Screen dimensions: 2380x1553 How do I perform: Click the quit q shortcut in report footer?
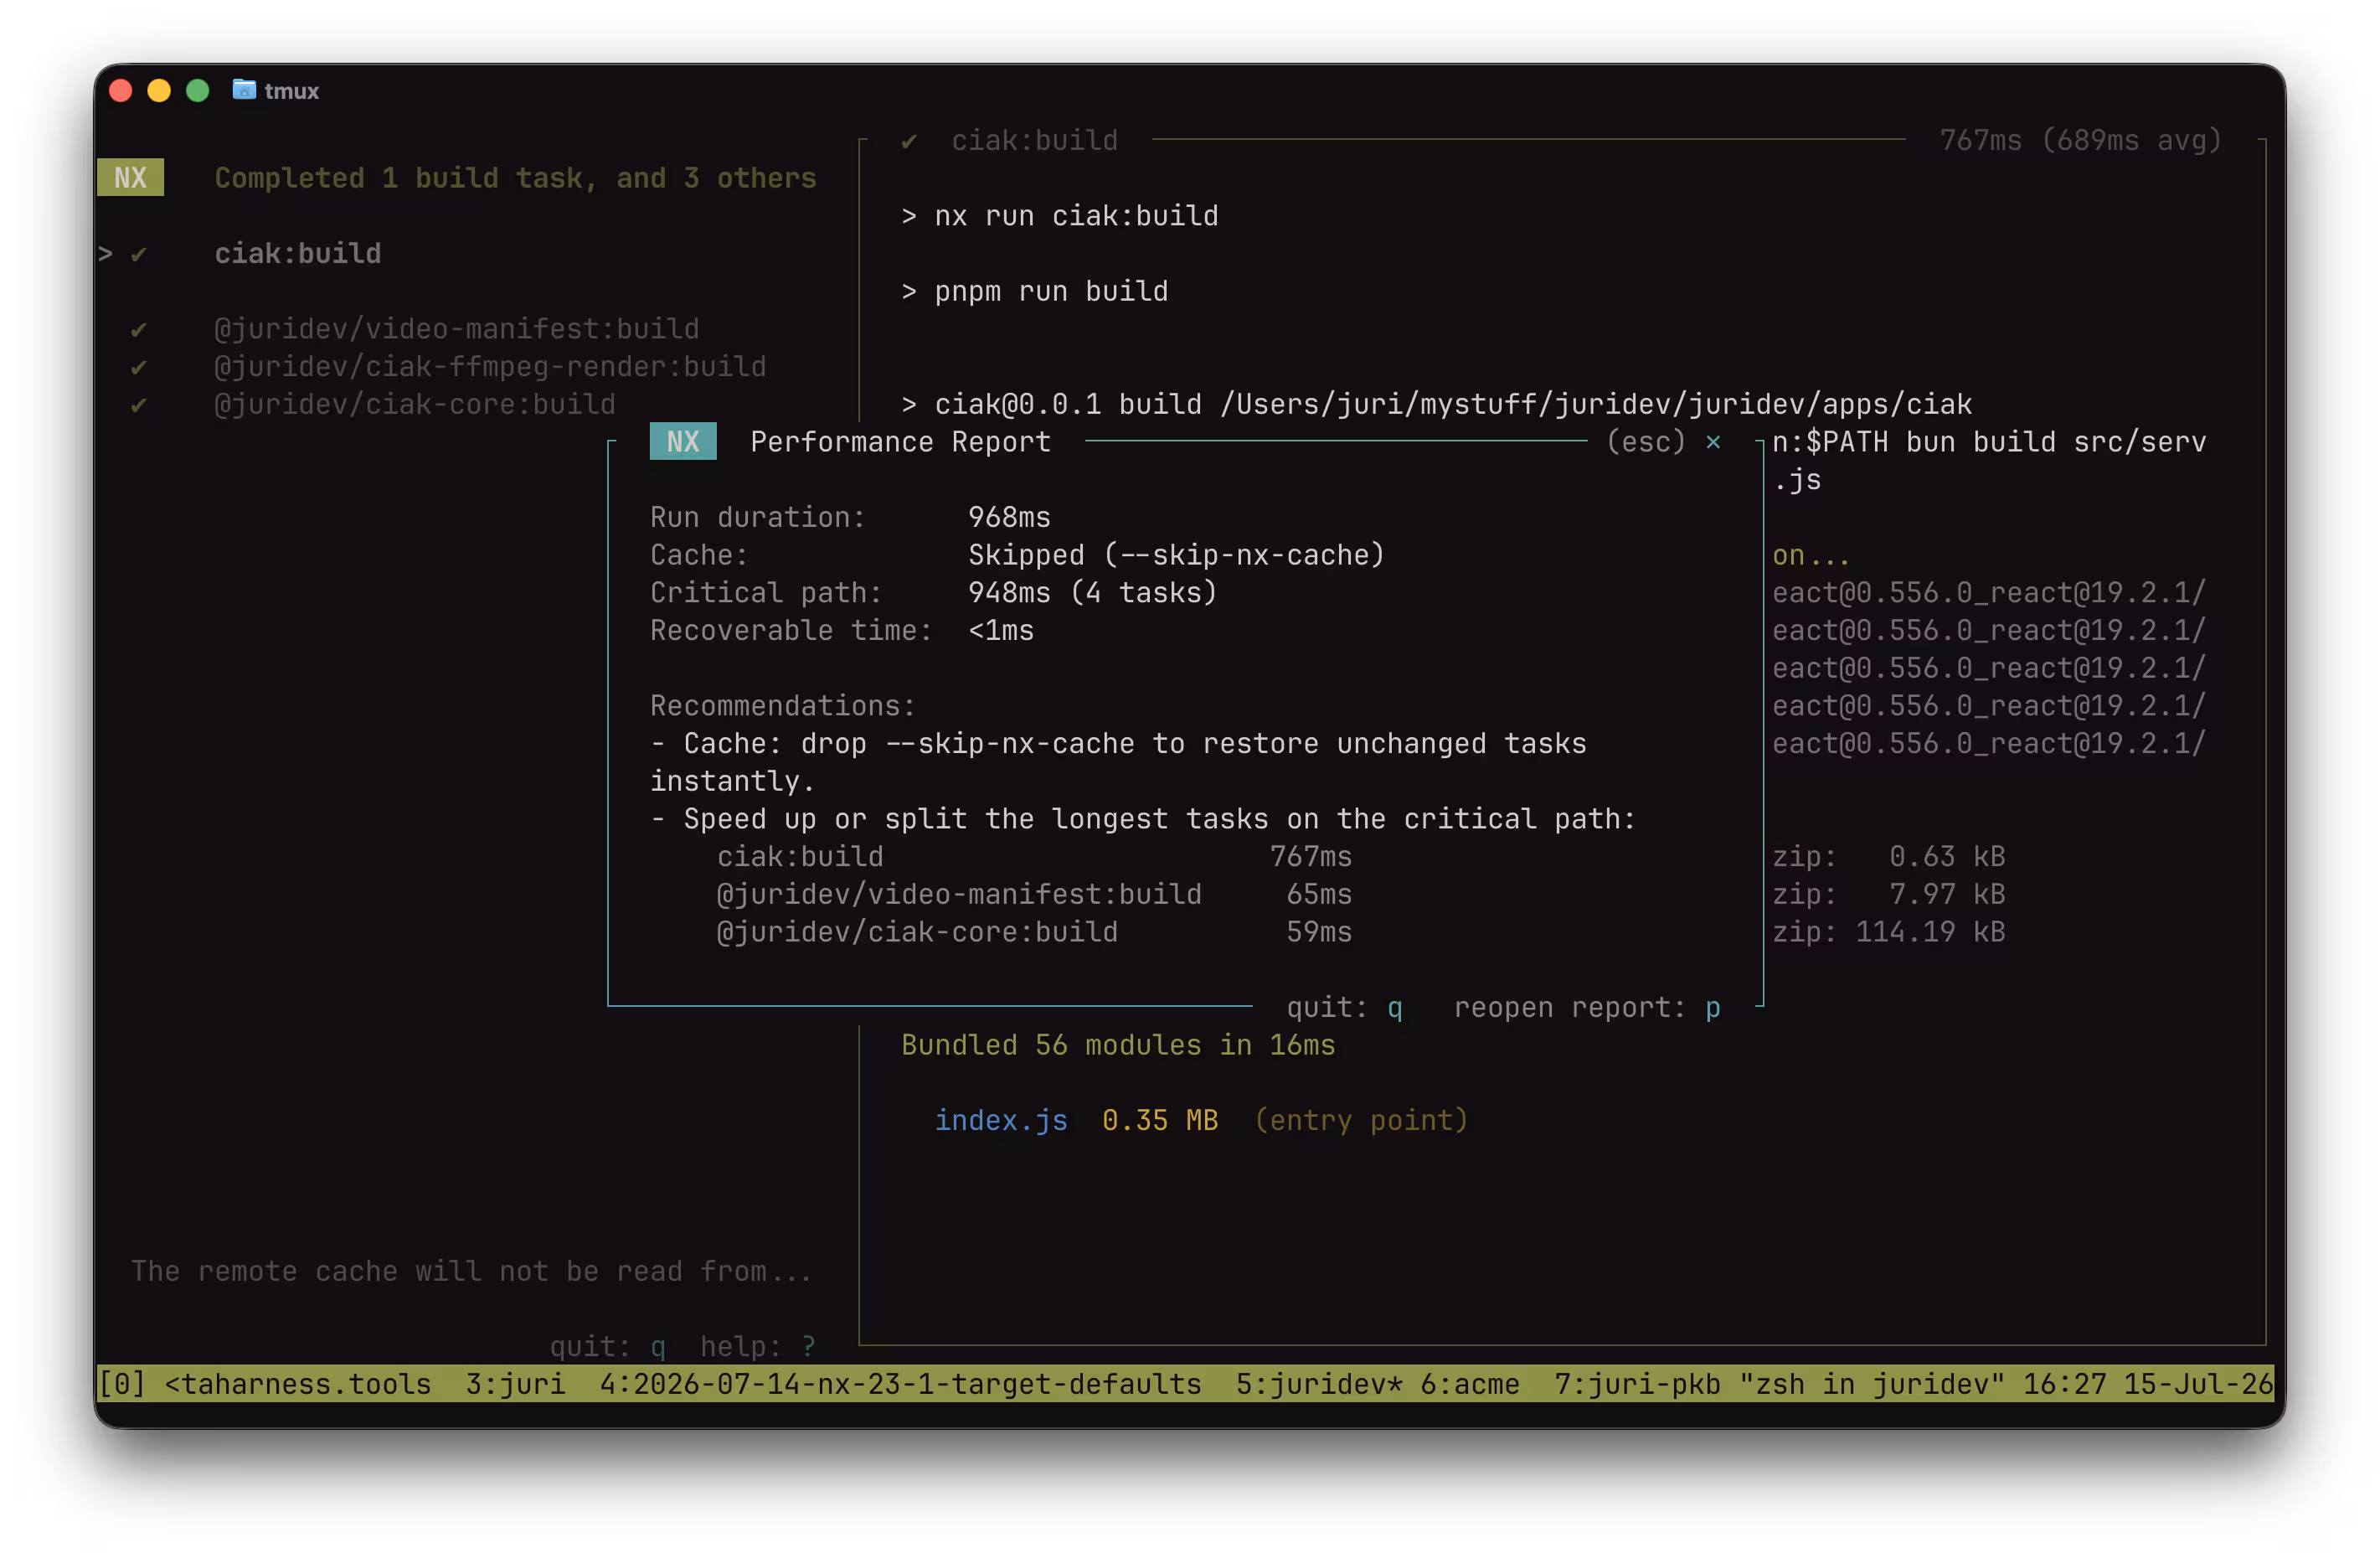1345,1008
